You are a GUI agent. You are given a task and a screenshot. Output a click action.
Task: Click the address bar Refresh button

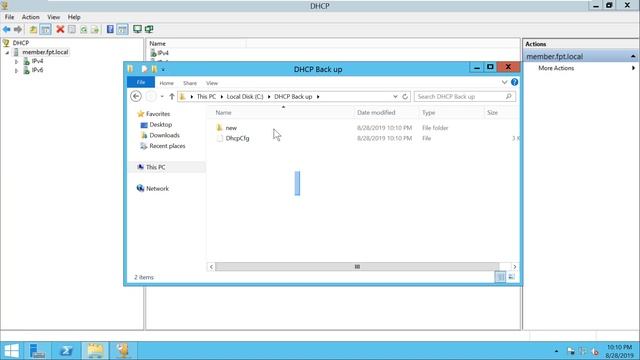405,97
